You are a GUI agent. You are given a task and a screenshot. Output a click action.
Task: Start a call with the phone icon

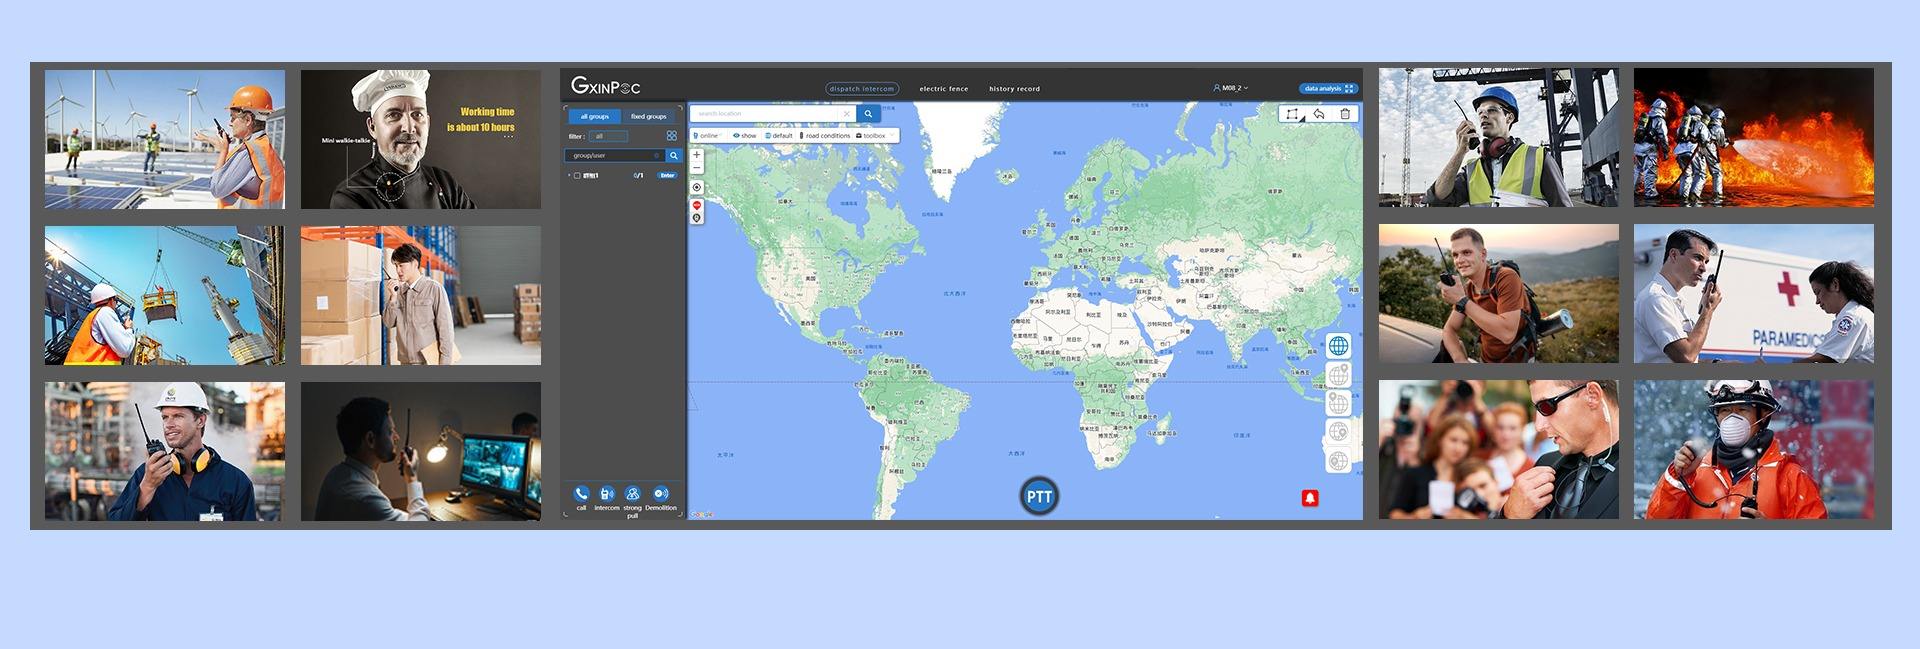pos(581,494)
